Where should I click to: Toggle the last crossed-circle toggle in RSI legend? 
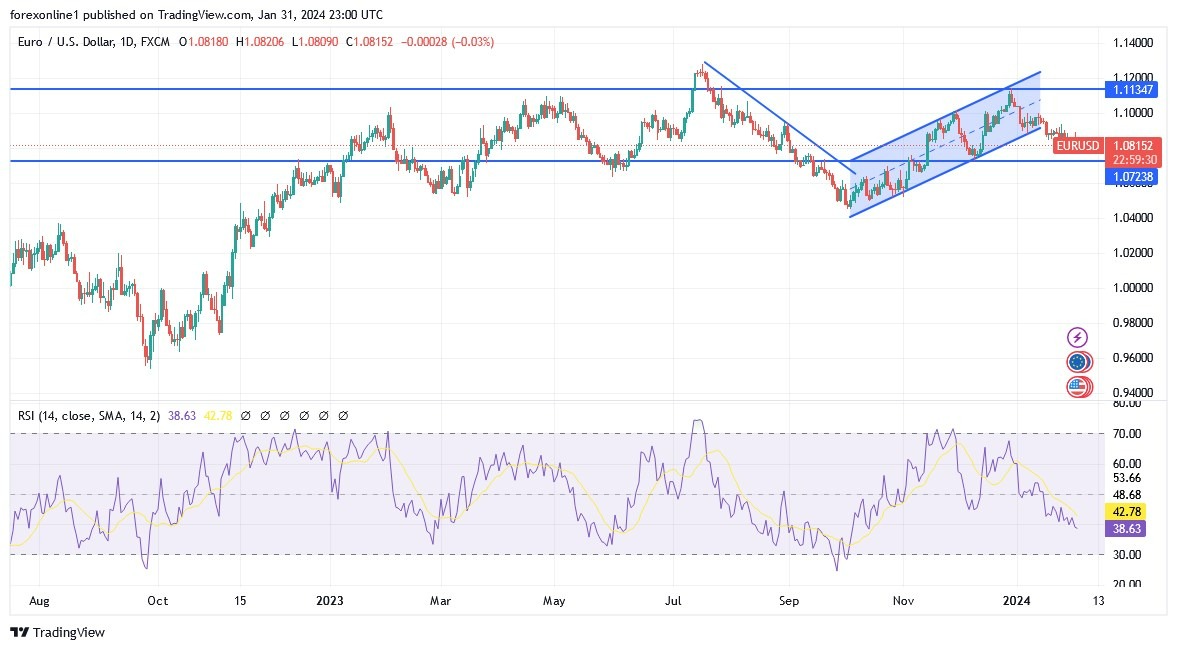344,415
